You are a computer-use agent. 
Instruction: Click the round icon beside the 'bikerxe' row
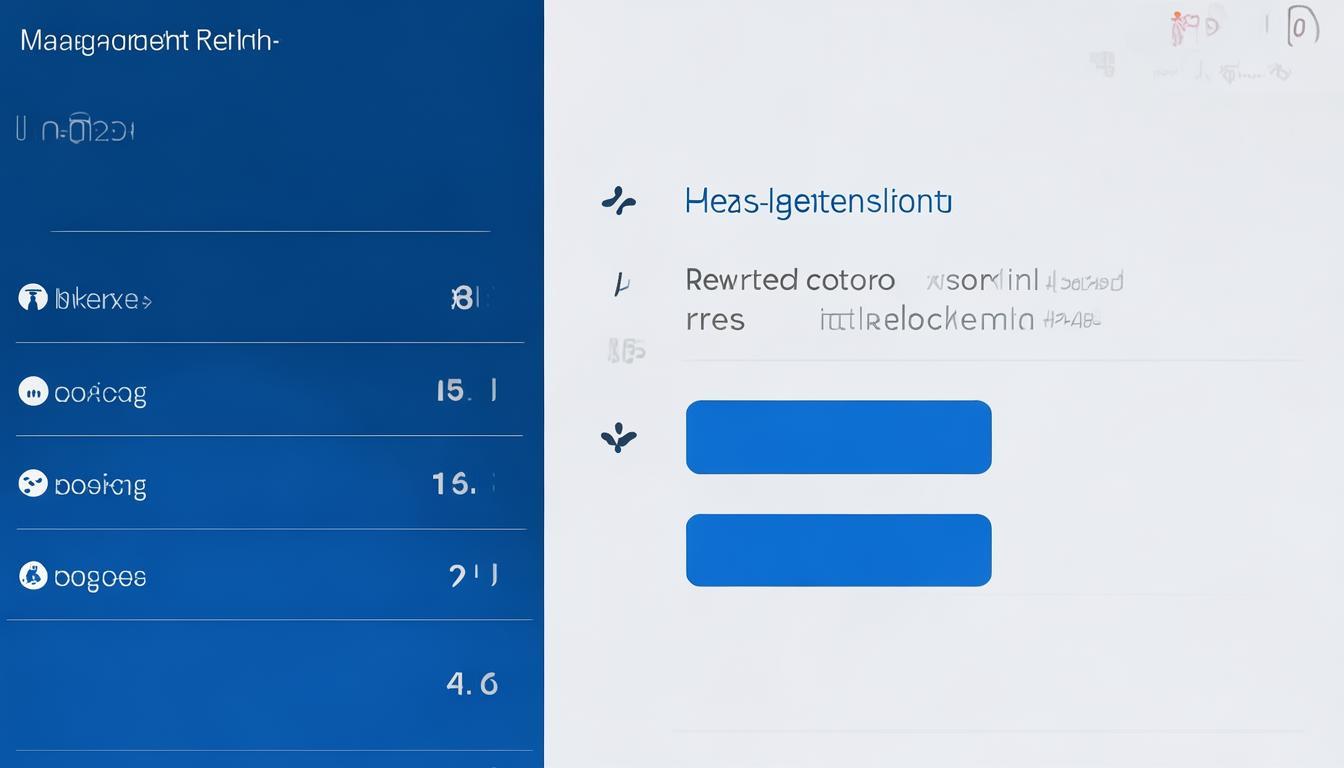[x=33, y=298]
